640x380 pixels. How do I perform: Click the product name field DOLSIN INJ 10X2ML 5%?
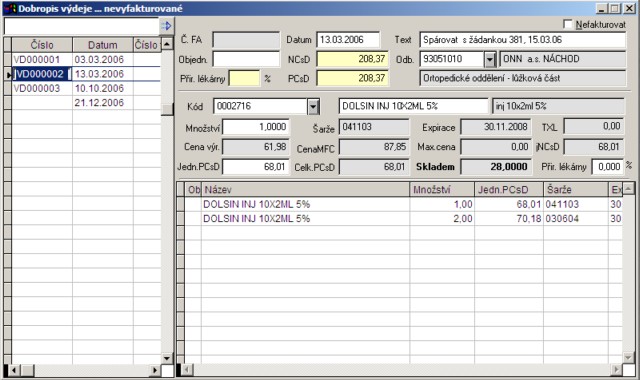pyautogui.click(x=413, y=106)
